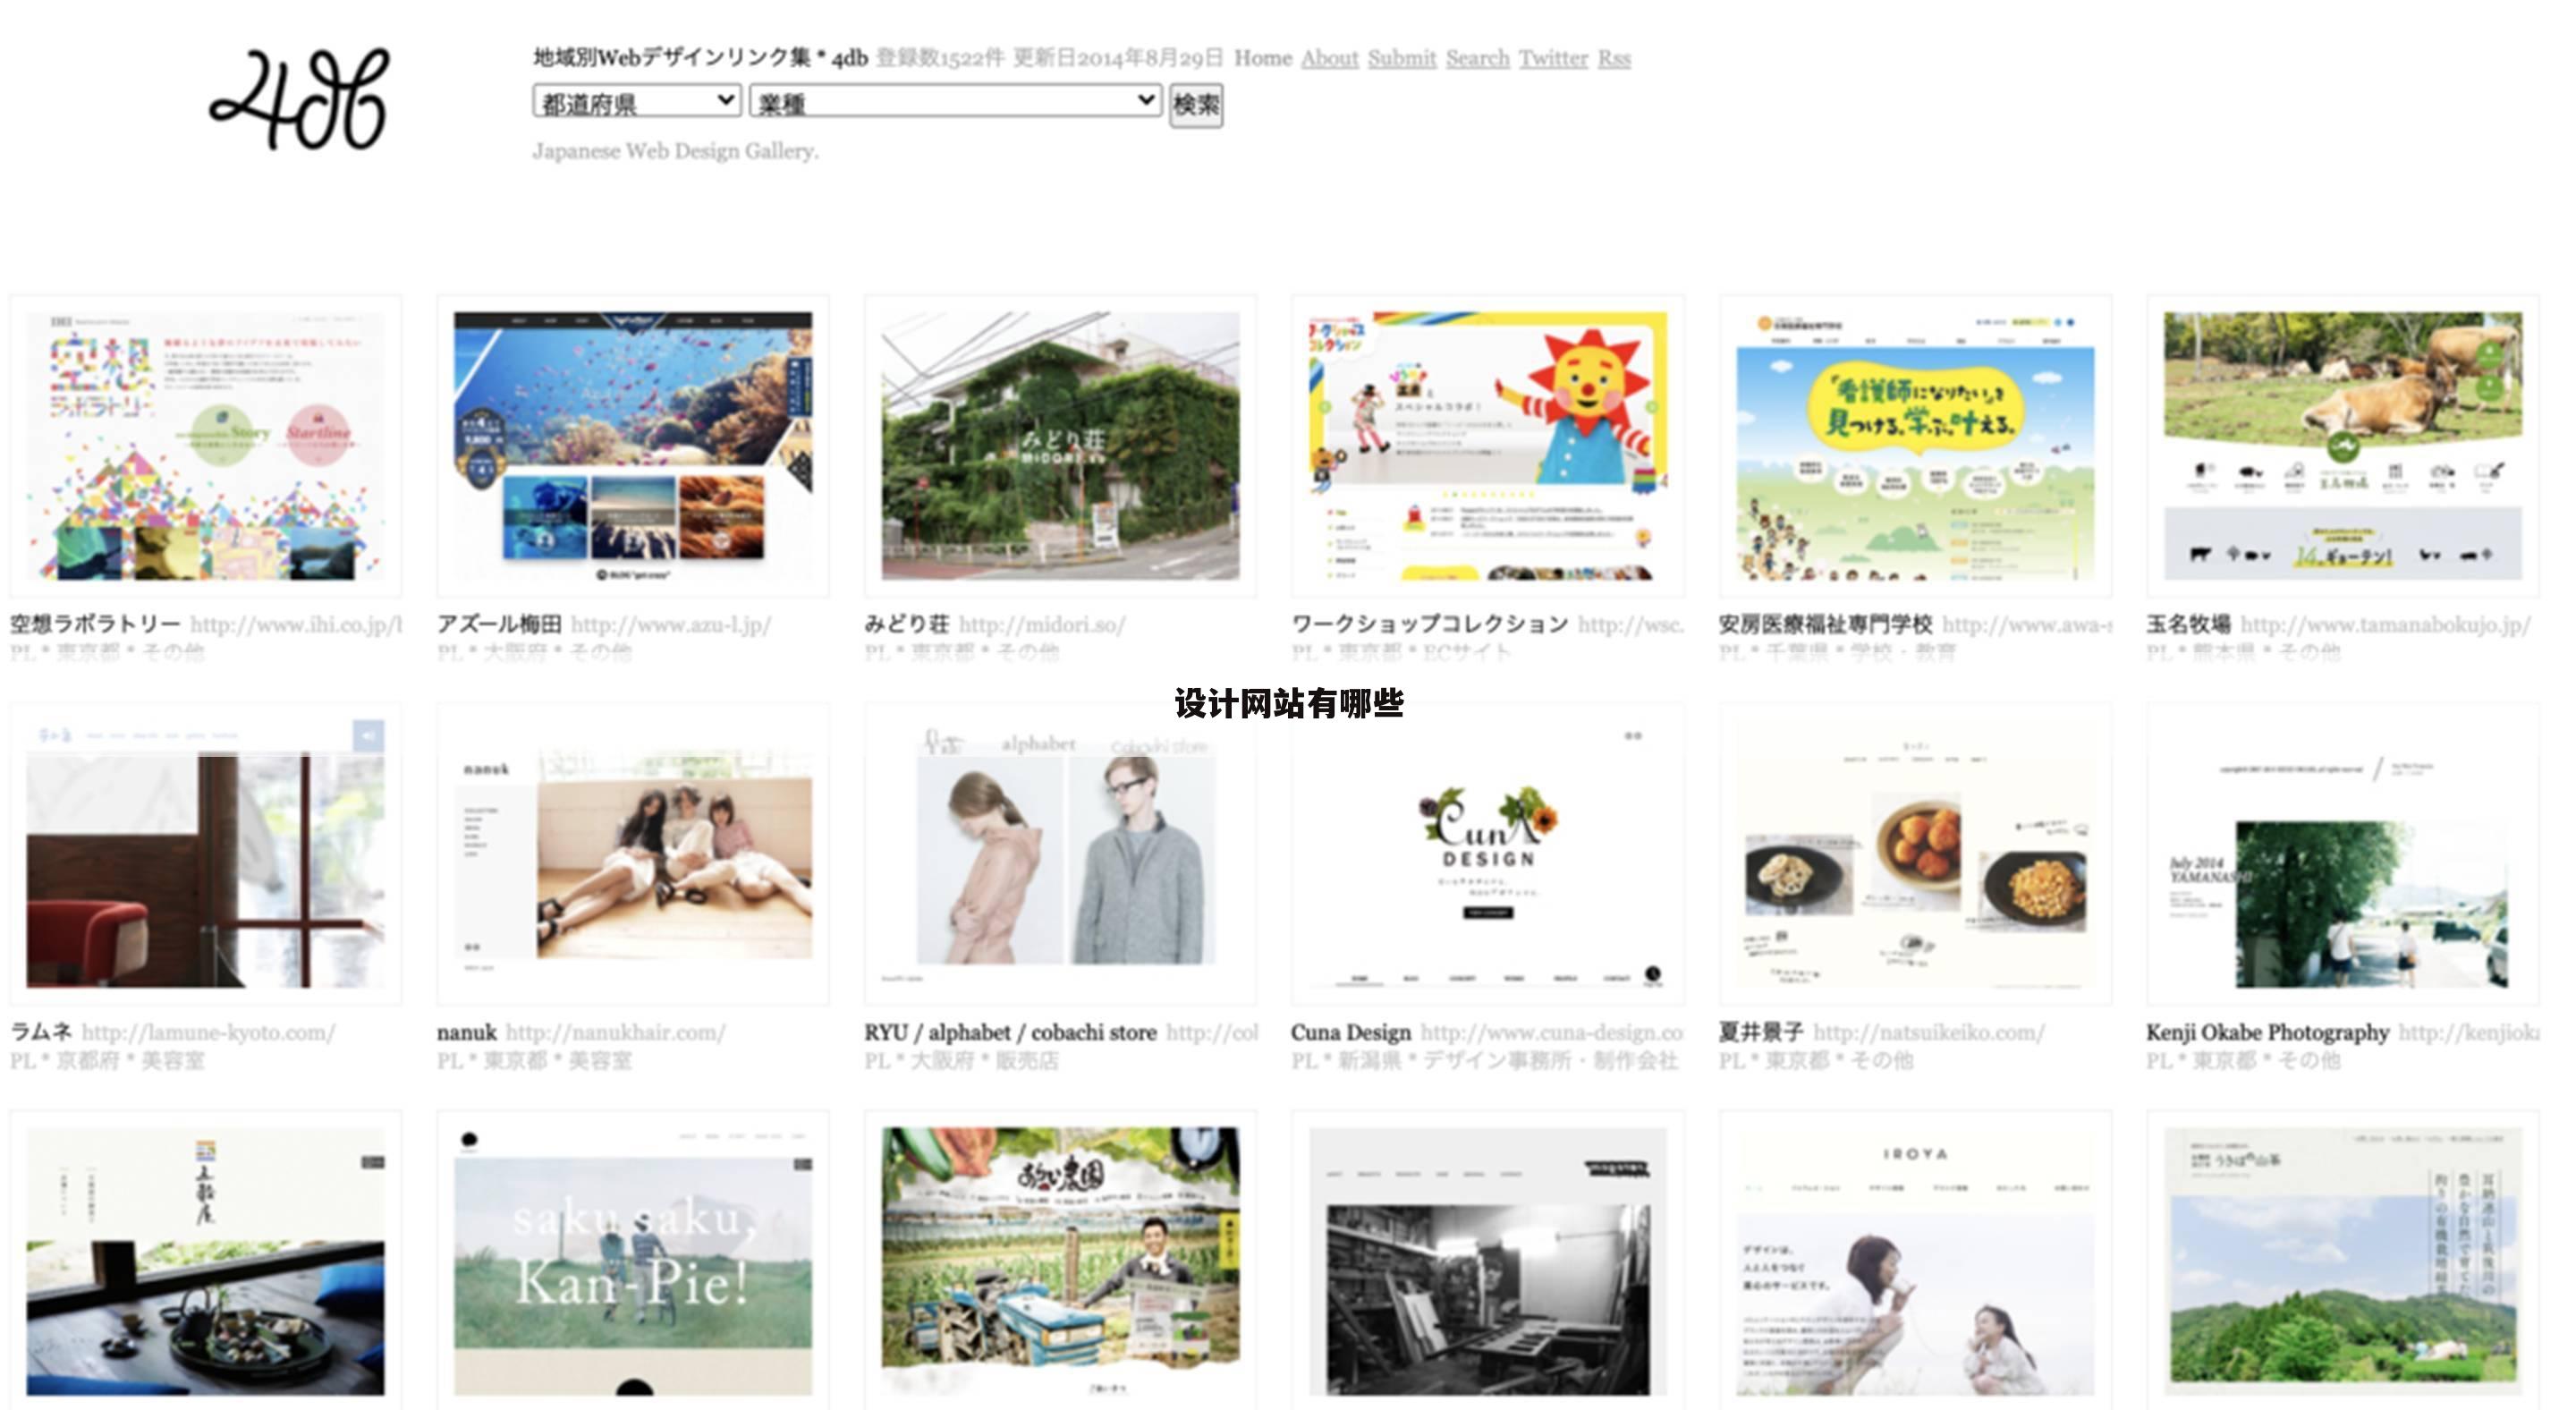The width and height of the screenshot is (2576, 1410).
Task: Visit the Twitter link
Action: (x=1553, y=58)
